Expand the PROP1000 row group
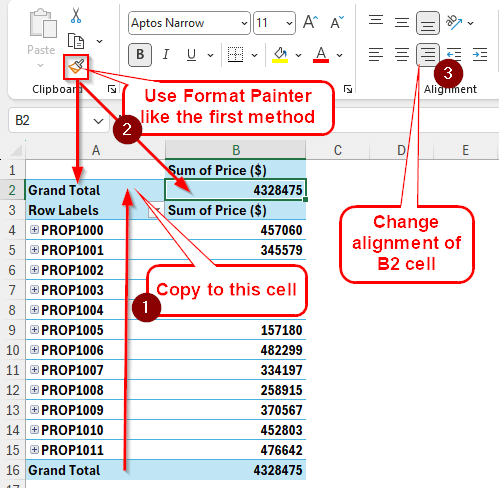The width and height of the screenshot is (499, 488). [x=34, y=230]
